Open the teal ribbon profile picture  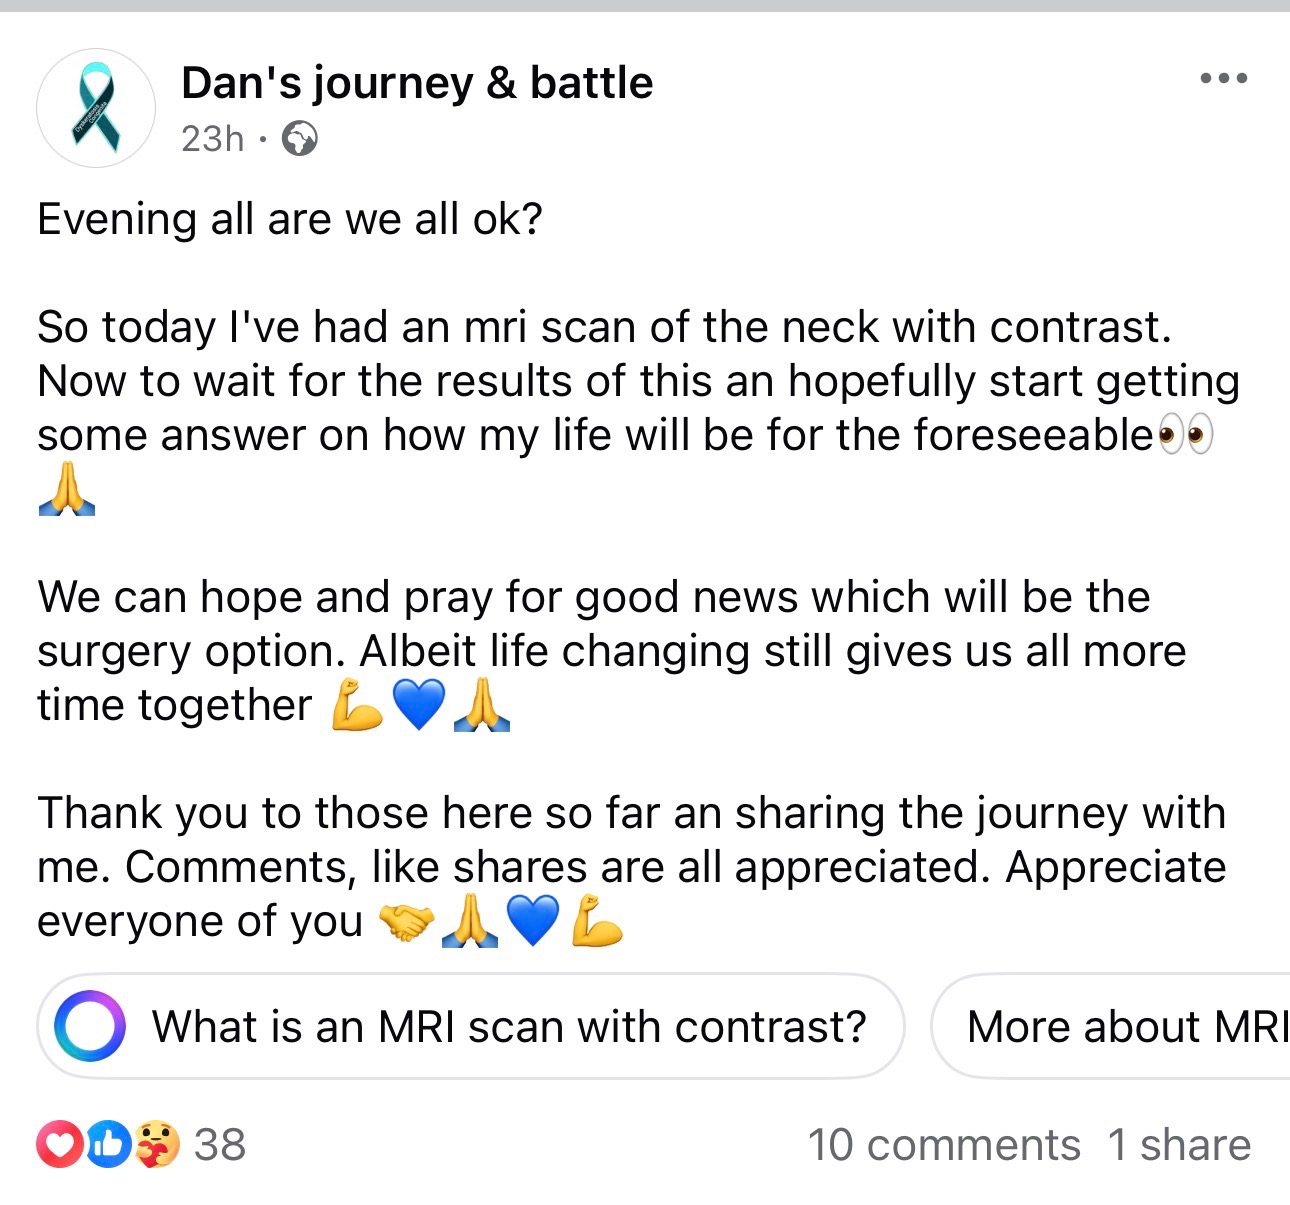96,108
